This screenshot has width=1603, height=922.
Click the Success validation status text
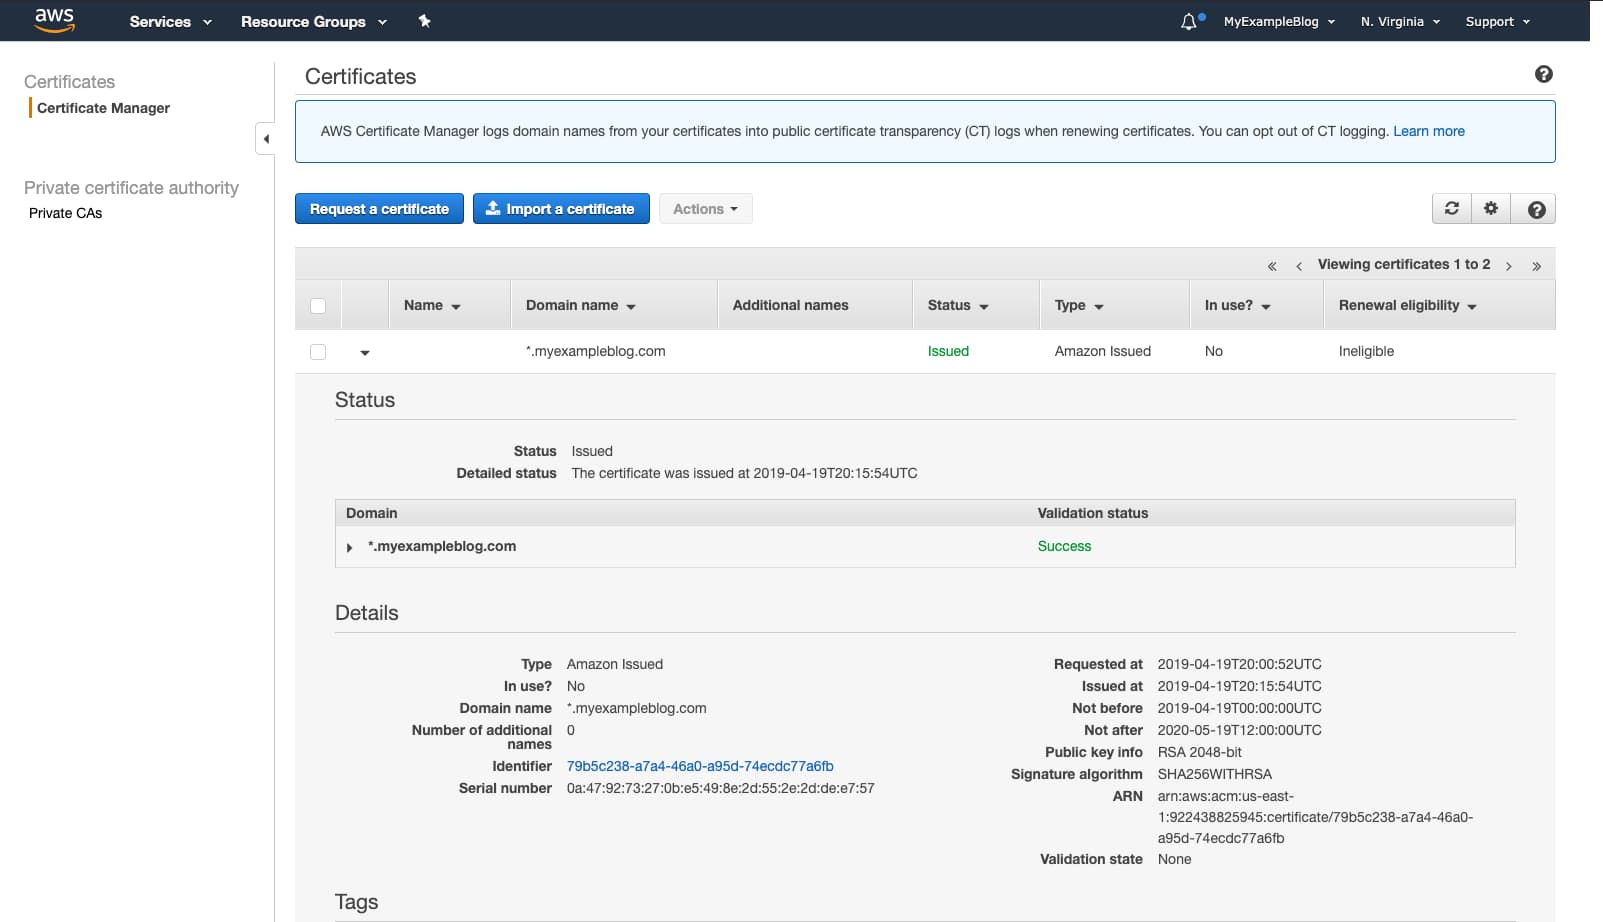[x=1064, y=546]
